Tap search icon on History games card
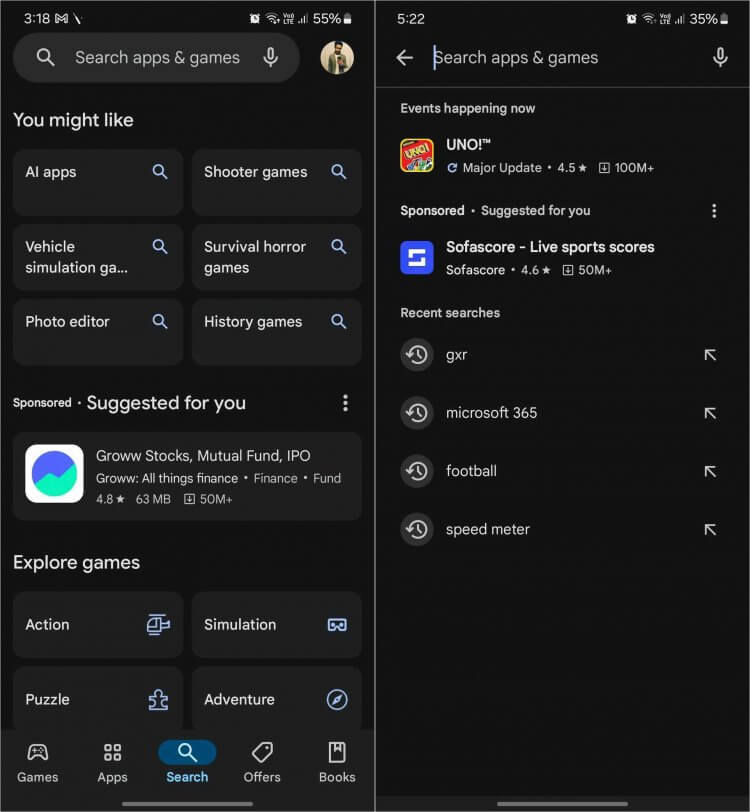Image resolution: width=750 pixels, height=812 pixels. pos(339,321)
